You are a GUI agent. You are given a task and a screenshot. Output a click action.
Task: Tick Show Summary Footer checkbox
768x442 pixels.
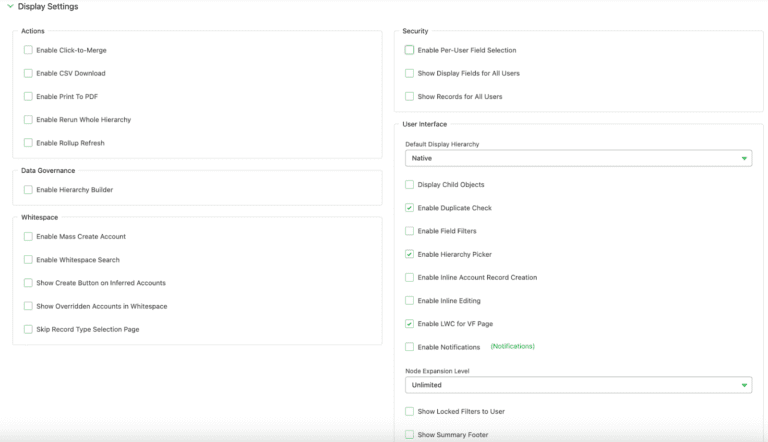[x=409, y=434]
